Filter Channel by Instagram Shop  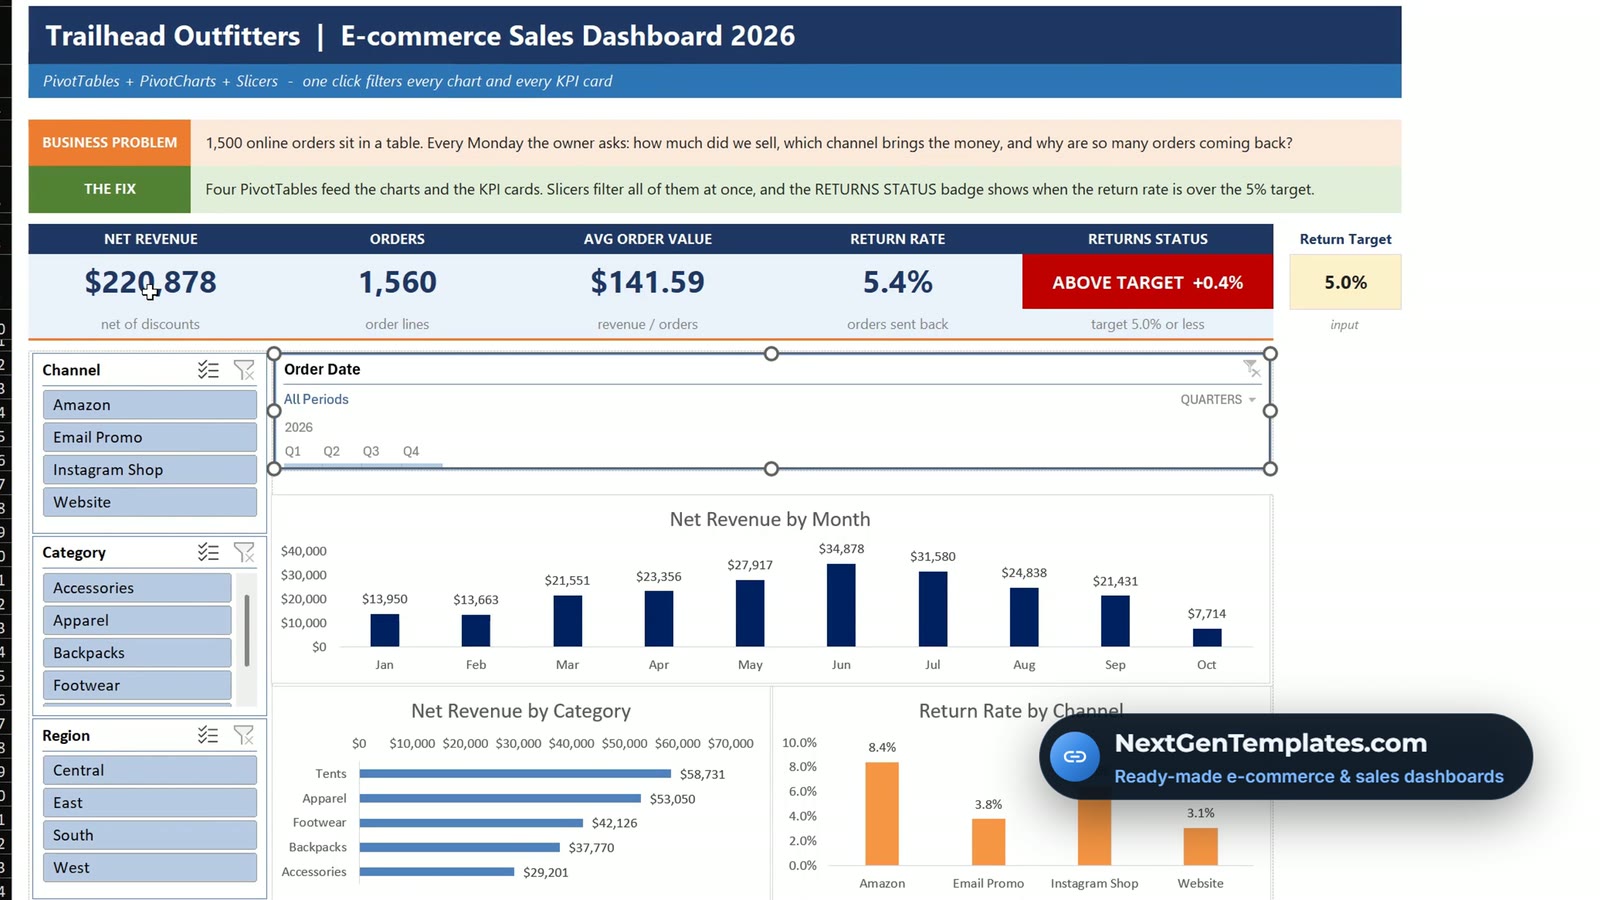point(150,470)
